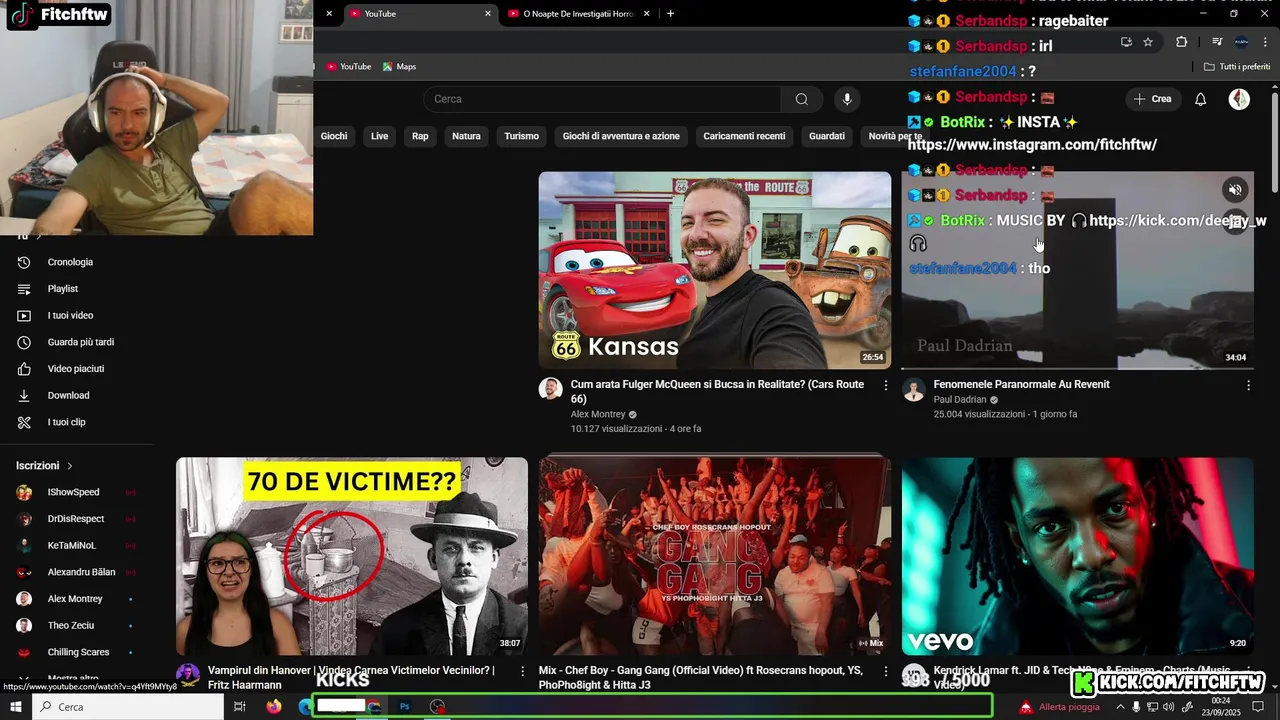This screenshot has width=1280, height=720.
Task: Unmute the Paul Dadrian video preview
Action: [x=1235, y=190]
